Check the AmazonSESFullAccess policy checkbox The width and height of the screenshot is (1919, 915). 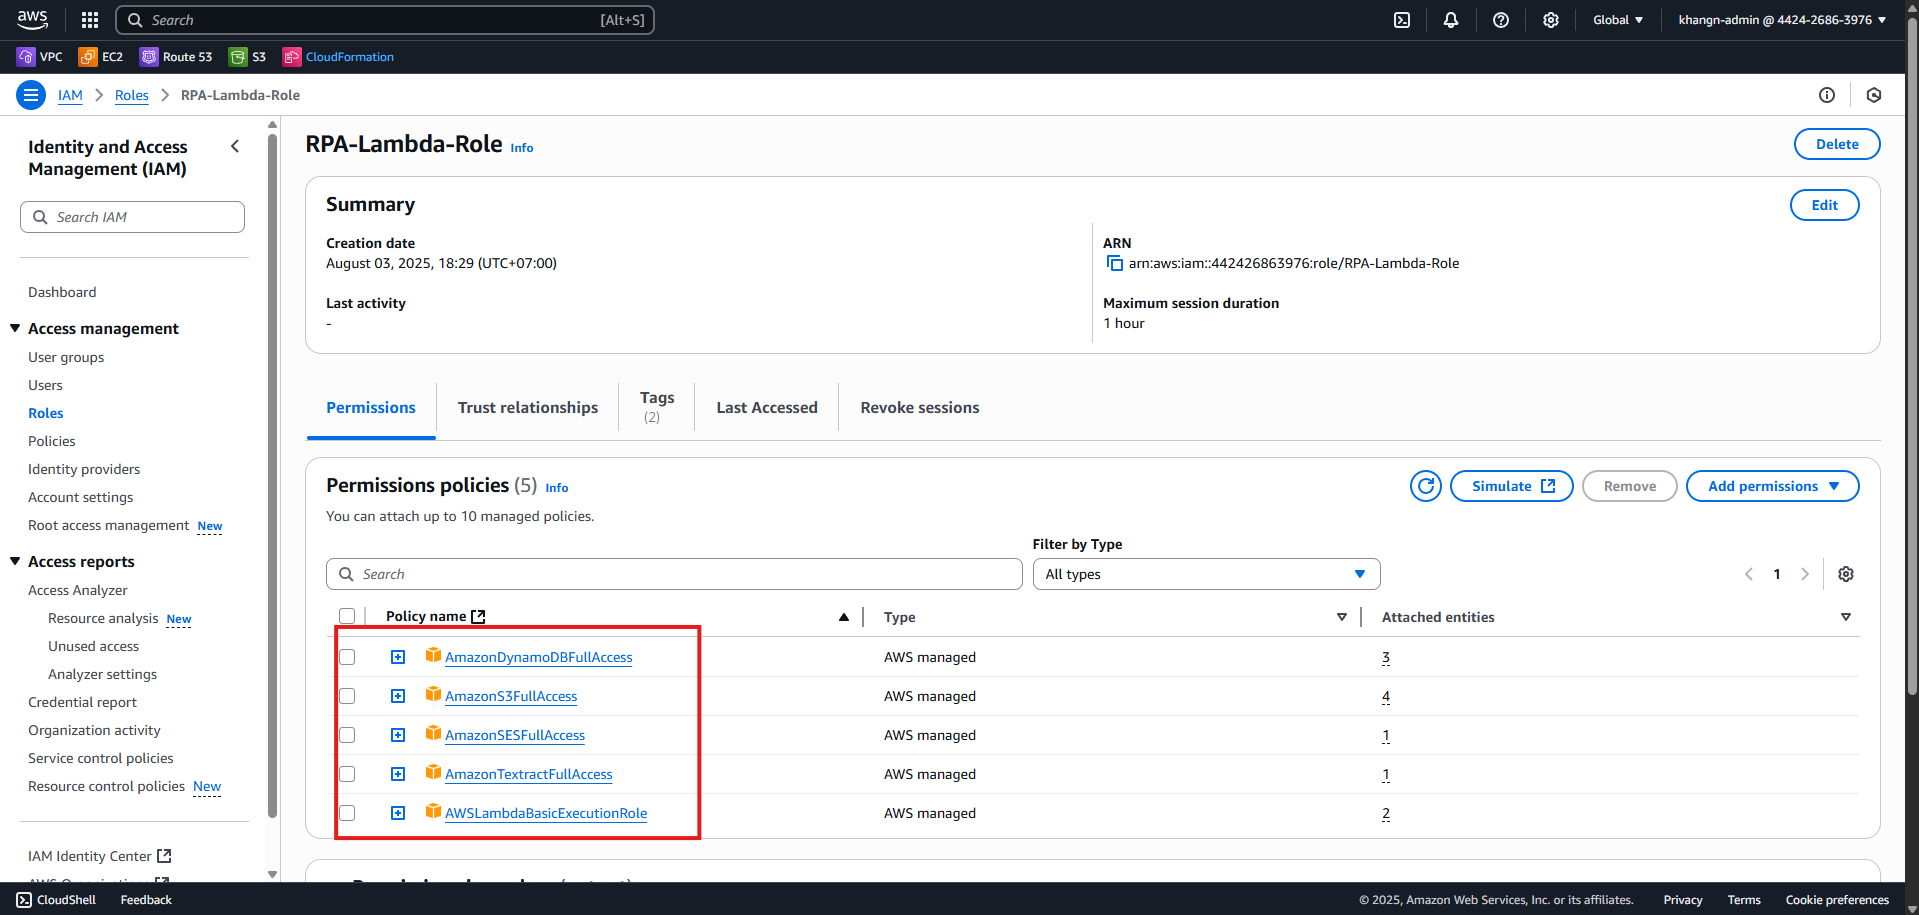347,735
